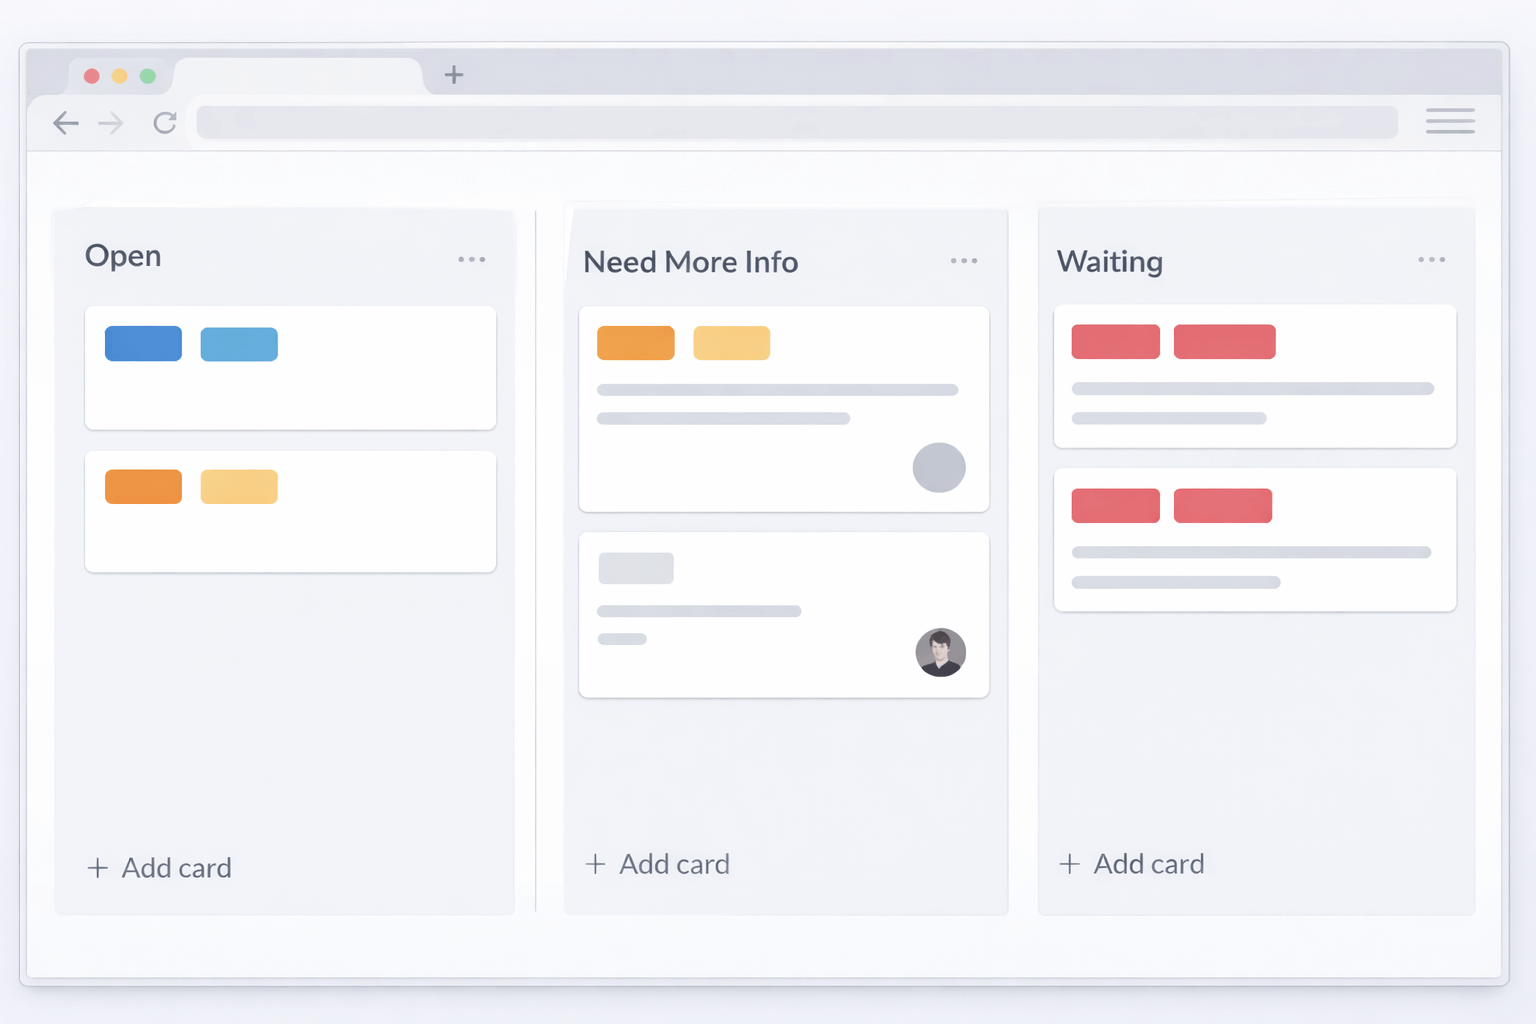
Task: Add card to Need More Info list
Action: coord(658,864)
